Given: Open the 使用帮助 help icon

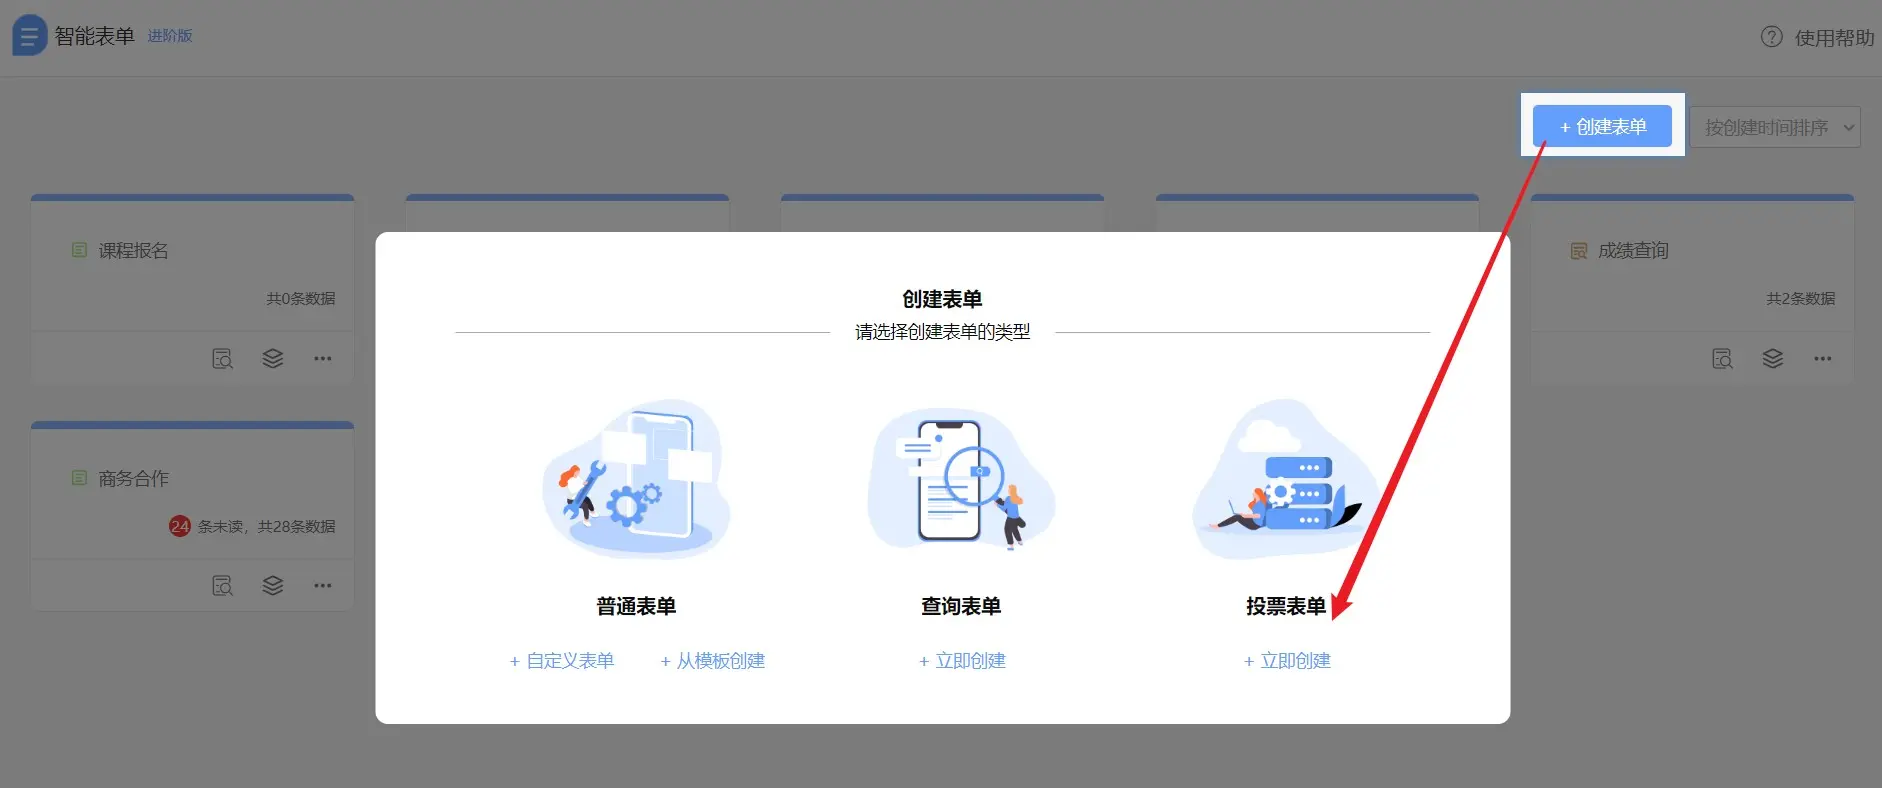Looking at the screenshot, I should [1771, 37].
